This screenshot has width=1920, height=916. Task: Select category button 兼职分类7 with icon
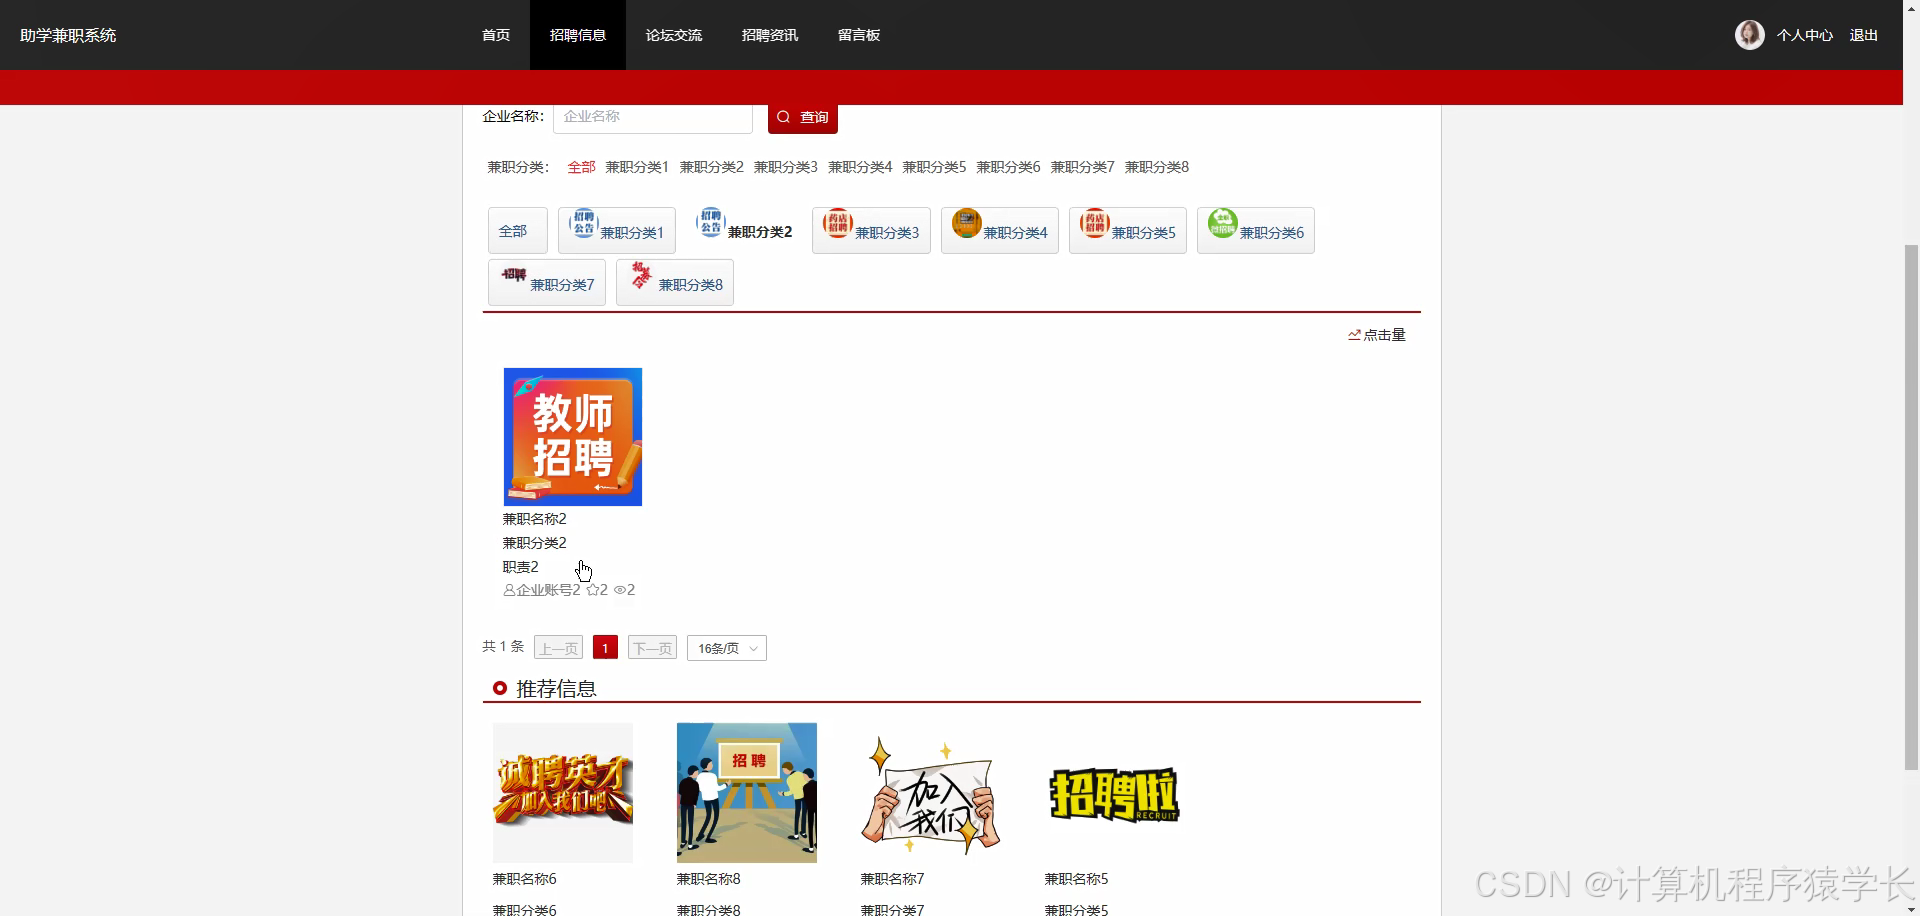[547, 282]
